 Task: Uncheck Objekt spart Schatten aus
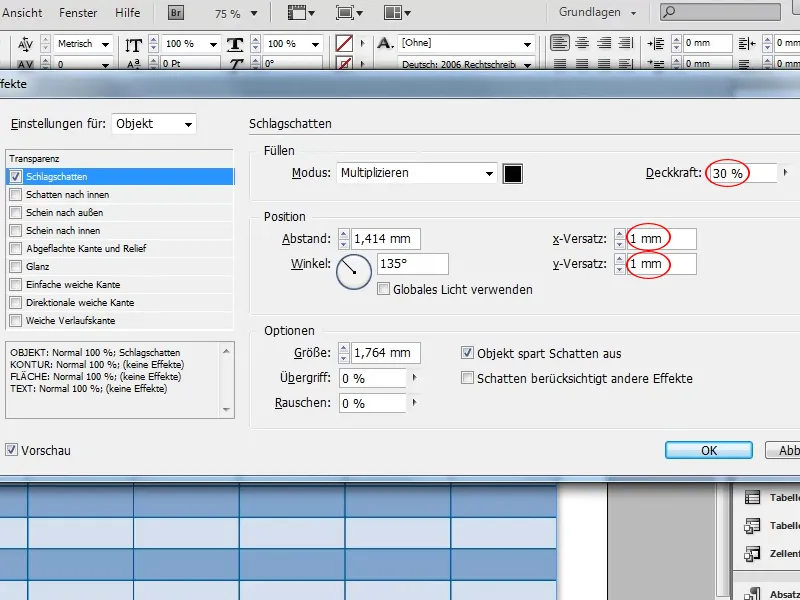(x=467, y=353)
